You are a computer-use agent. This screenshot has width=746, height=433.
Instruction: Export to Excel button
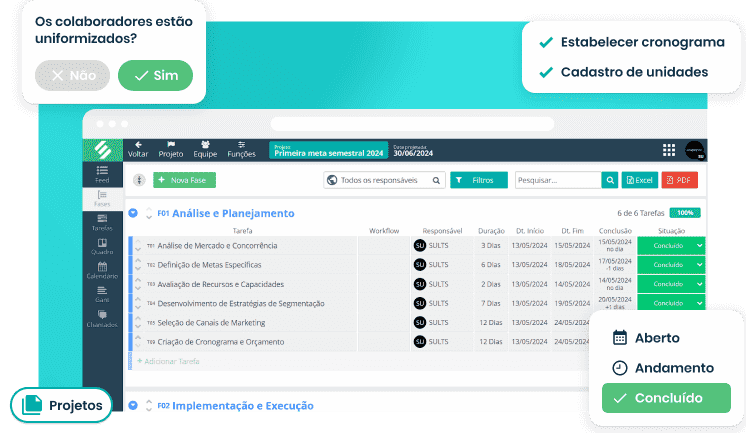[x=639, y=180]
